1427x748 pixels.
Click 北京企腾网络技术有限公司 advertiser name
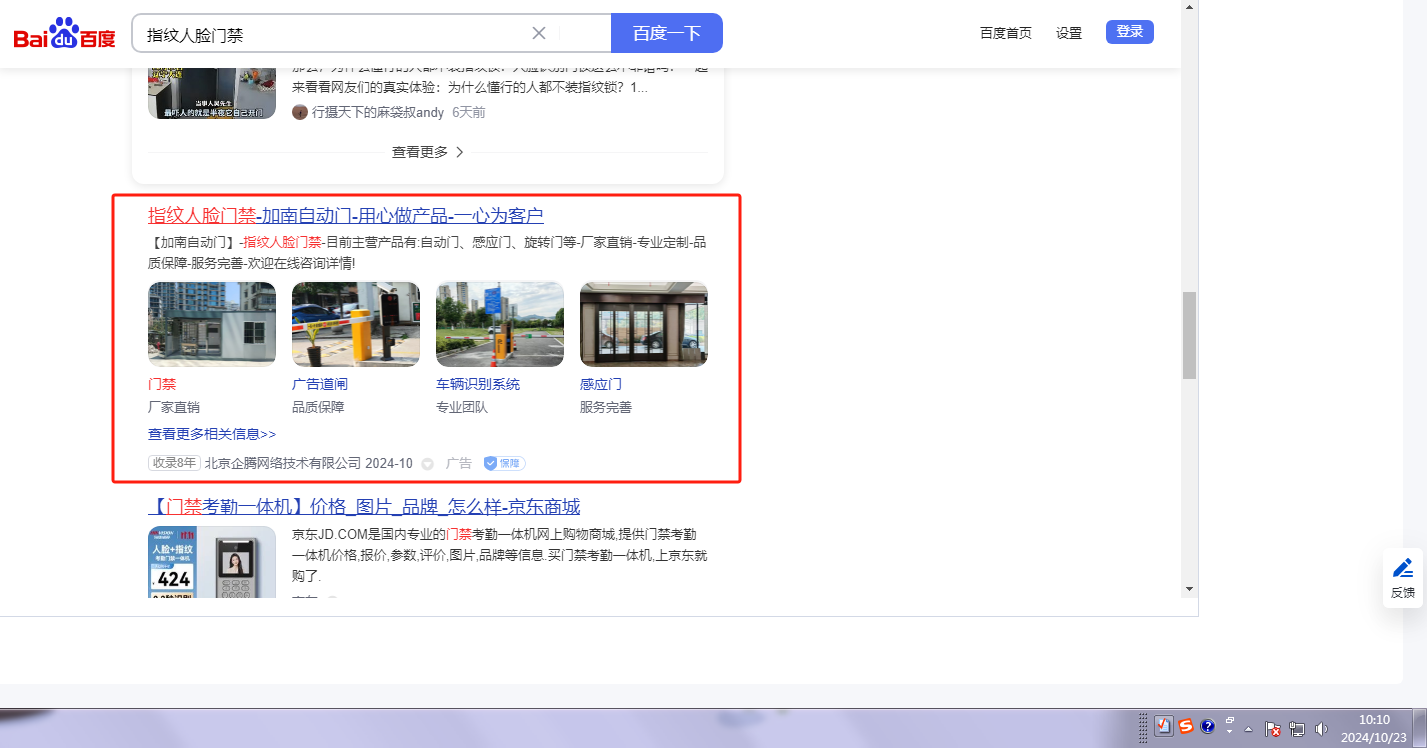point(283,463)
